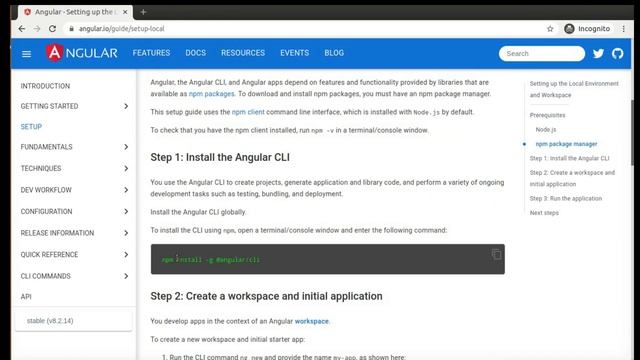Viewport: 640px width, 360px height.
Task: Go back in browser history
Action: [x=22, y=29]
